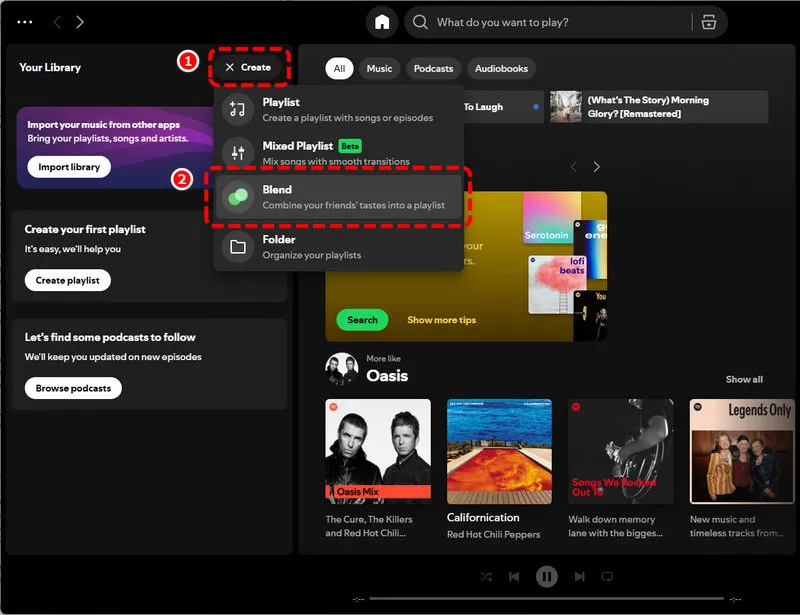Show next carousel item with the right chevron
800x615 pixels.
pos(596,167)
